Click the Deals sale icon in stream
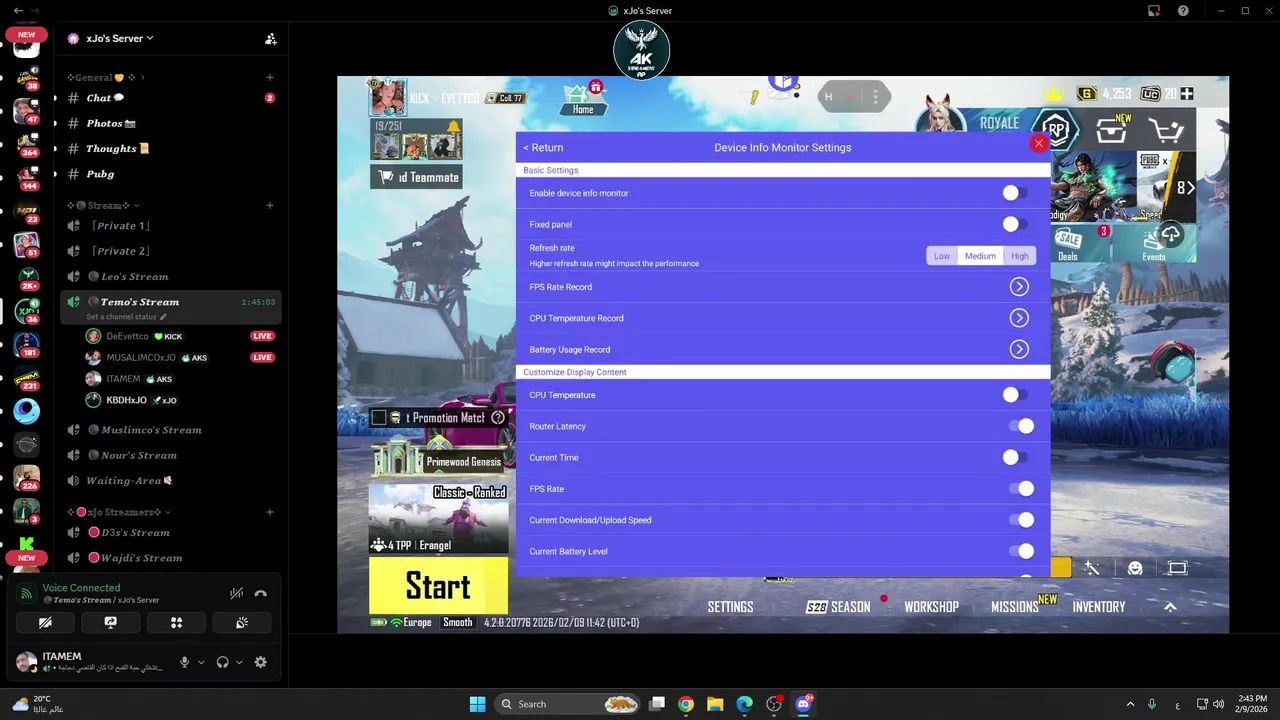 coord(1068,243)
